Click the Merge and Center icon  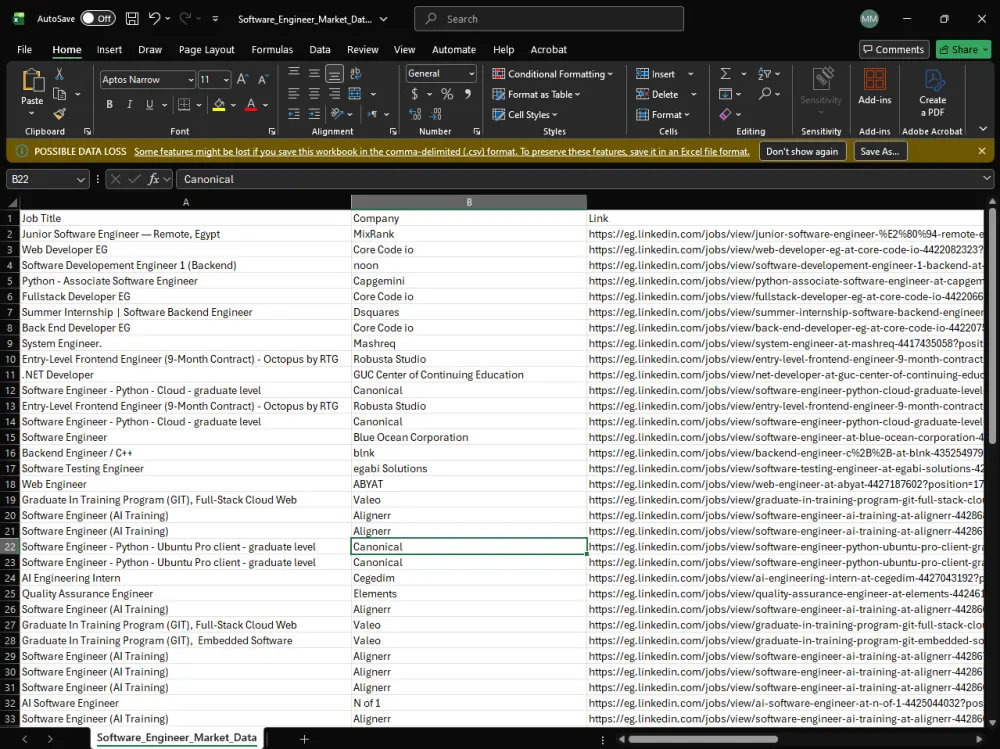356,94
